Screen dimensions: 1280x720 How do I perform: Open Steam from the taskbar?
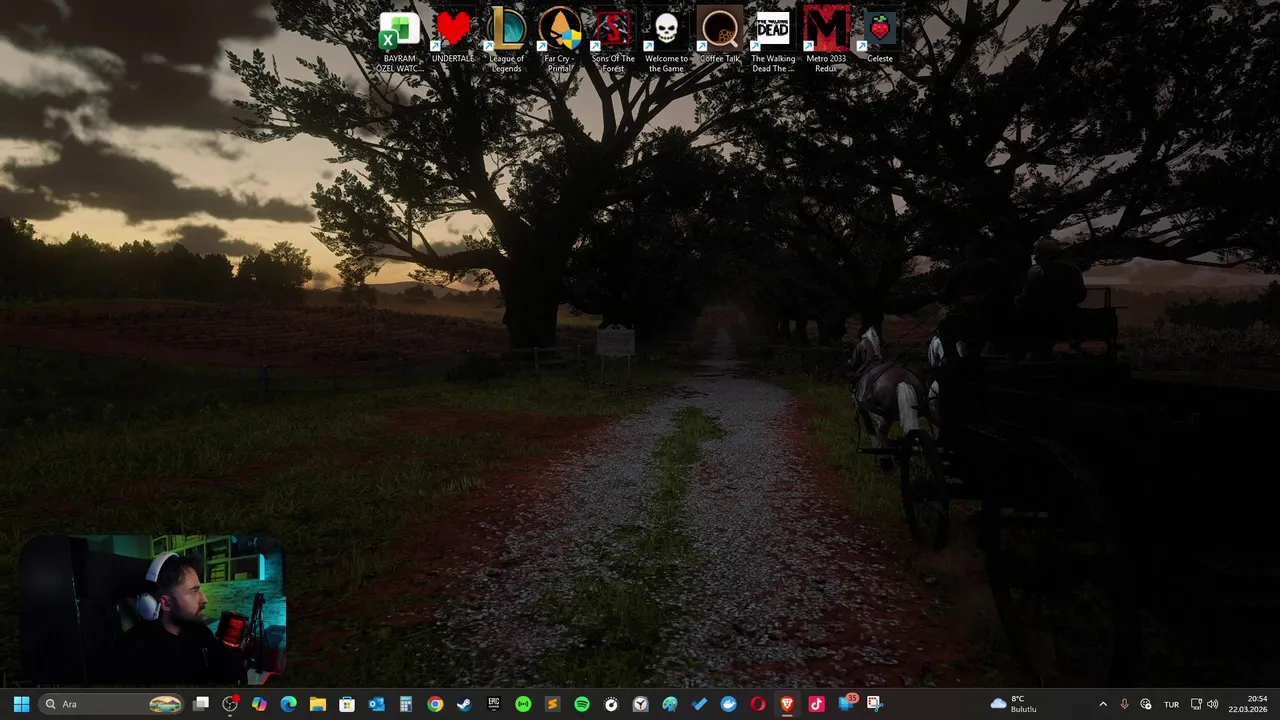(x=464, y=704)
